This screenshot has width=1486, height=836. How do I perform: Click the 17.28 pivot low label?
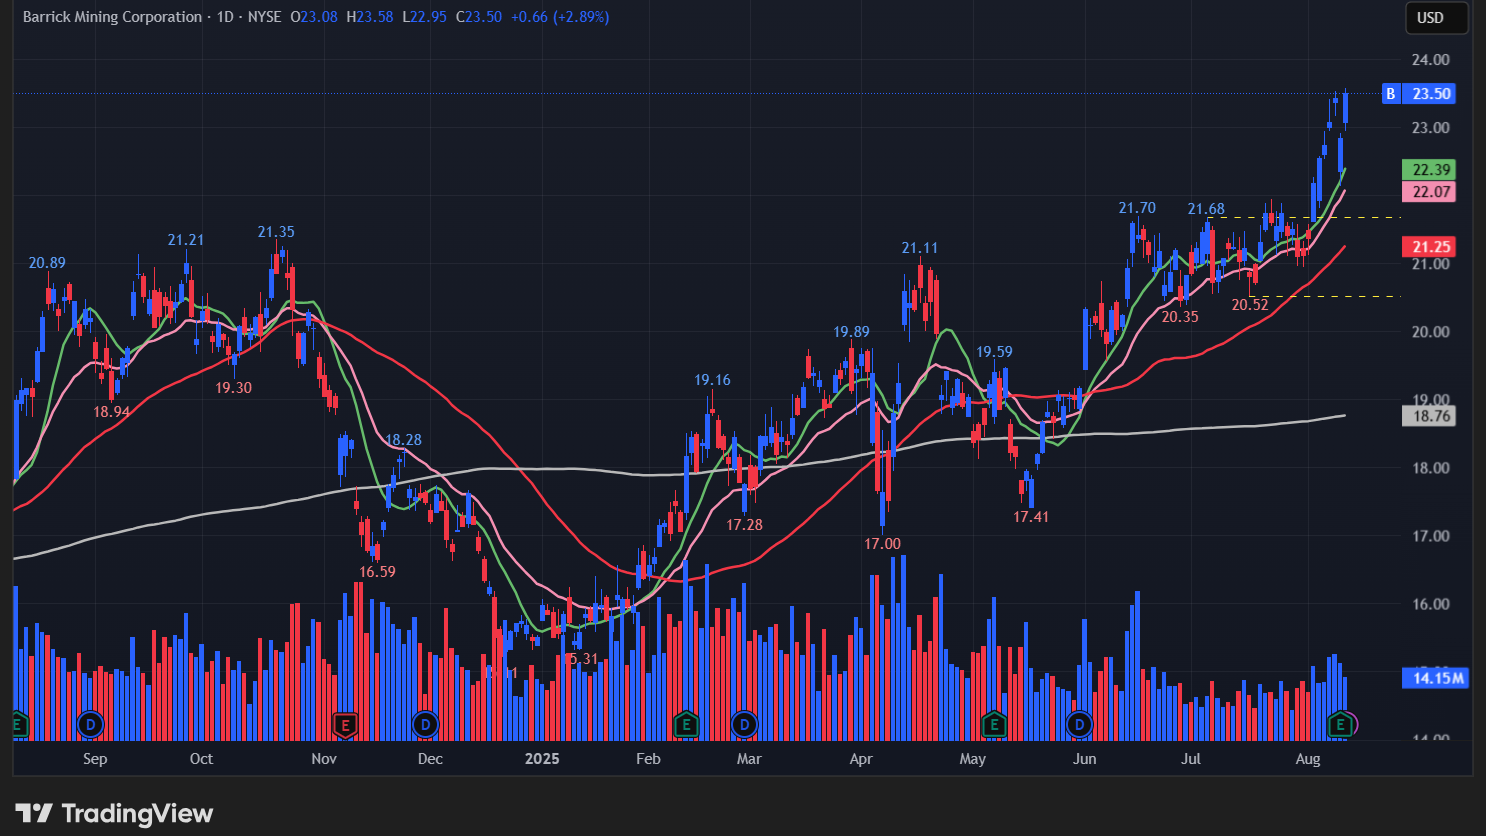(744, 525)
